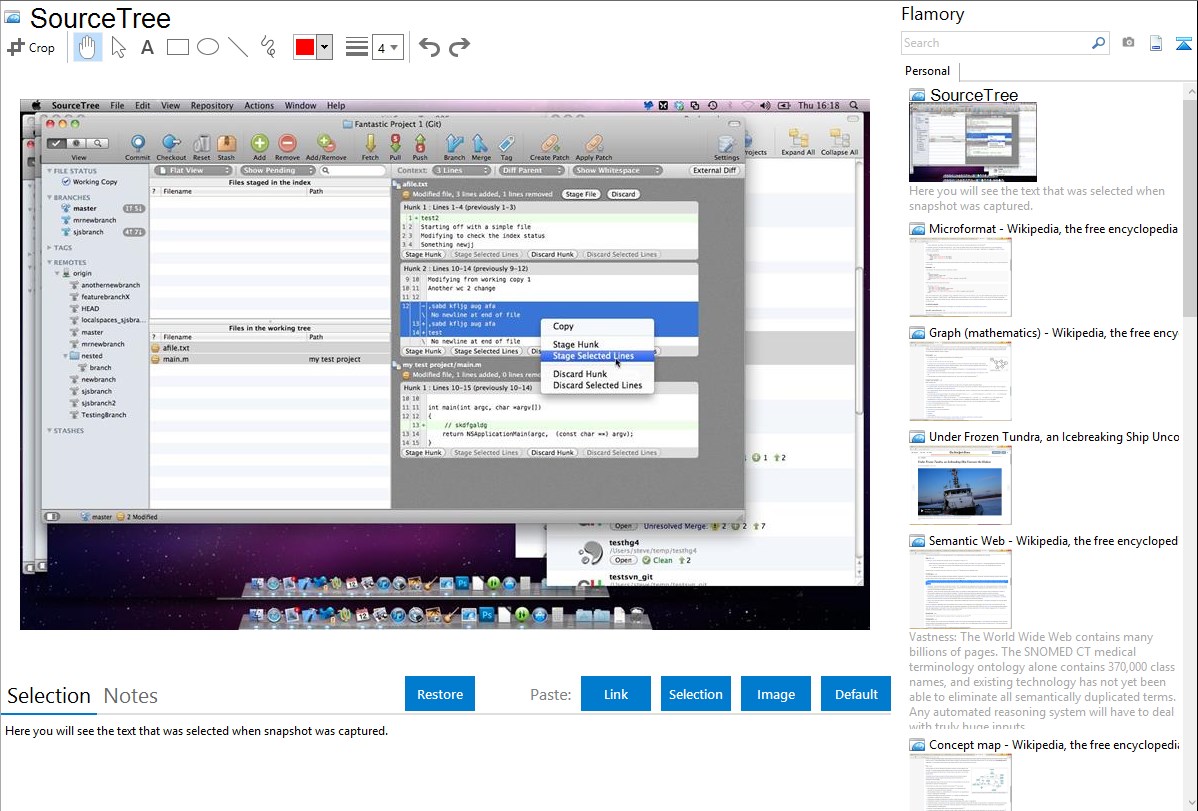Open the Under Frozen Tundra snapshot thumbnail
Viewport: 1198px width, 811px height.
(960, 485)
